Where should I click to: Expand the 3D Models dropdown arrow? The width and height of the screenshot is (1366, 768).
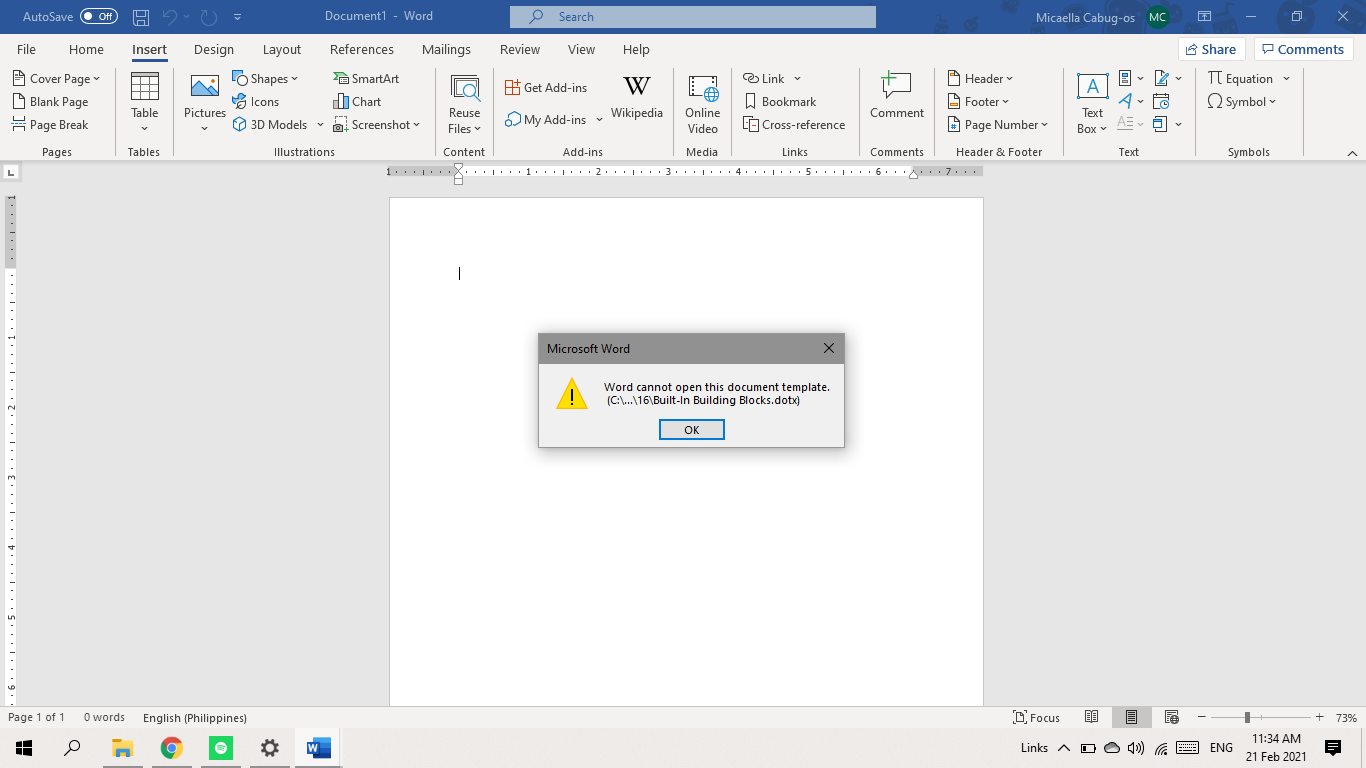[320, 125]
